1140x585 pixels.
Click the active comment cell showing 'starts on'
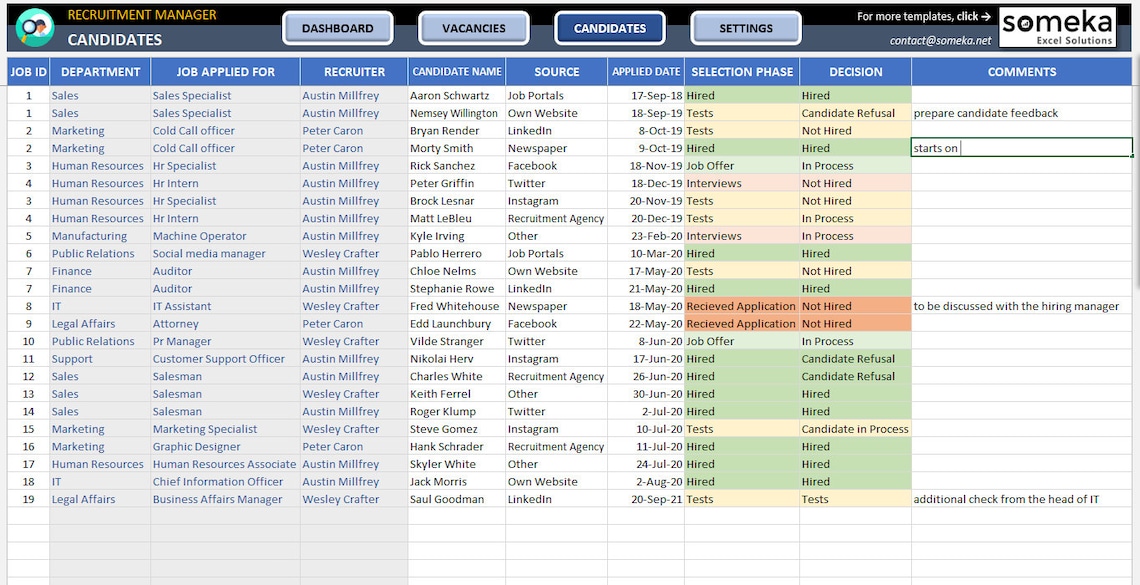[x=1020, y=147]
